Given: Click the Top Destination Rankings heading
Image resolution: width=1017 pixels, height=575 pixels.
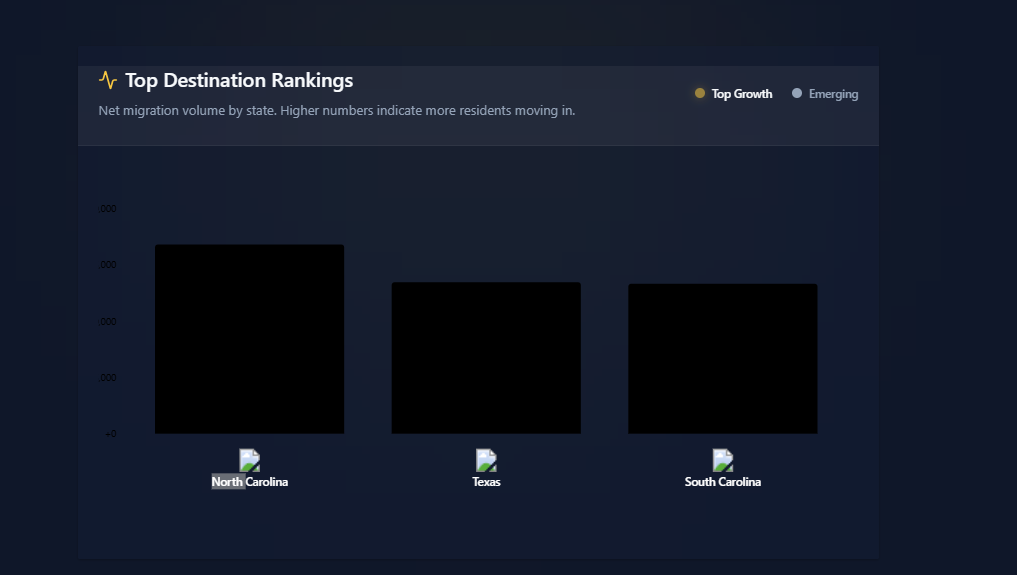Looking at the screenshot, I should coord(239,80).
